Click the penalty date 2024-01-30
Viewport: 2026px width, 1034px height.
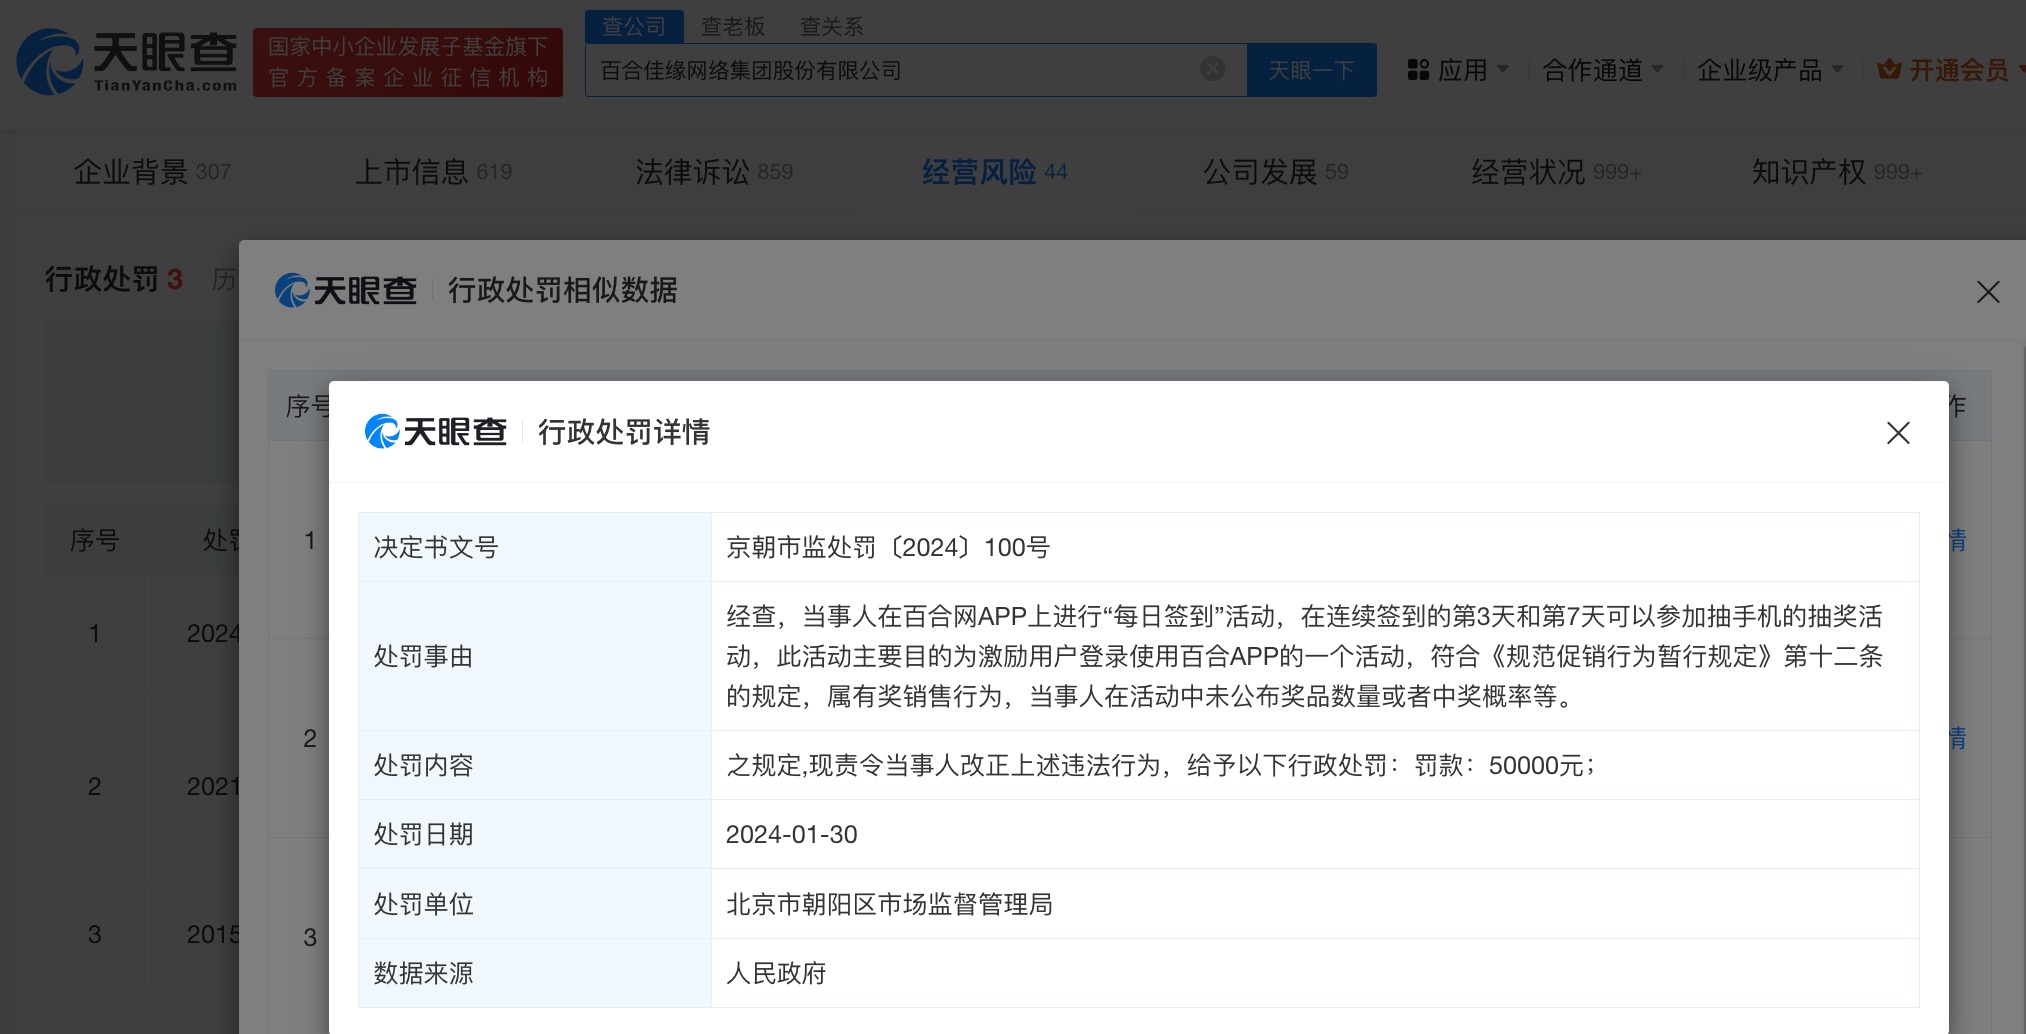coord(792,834)
